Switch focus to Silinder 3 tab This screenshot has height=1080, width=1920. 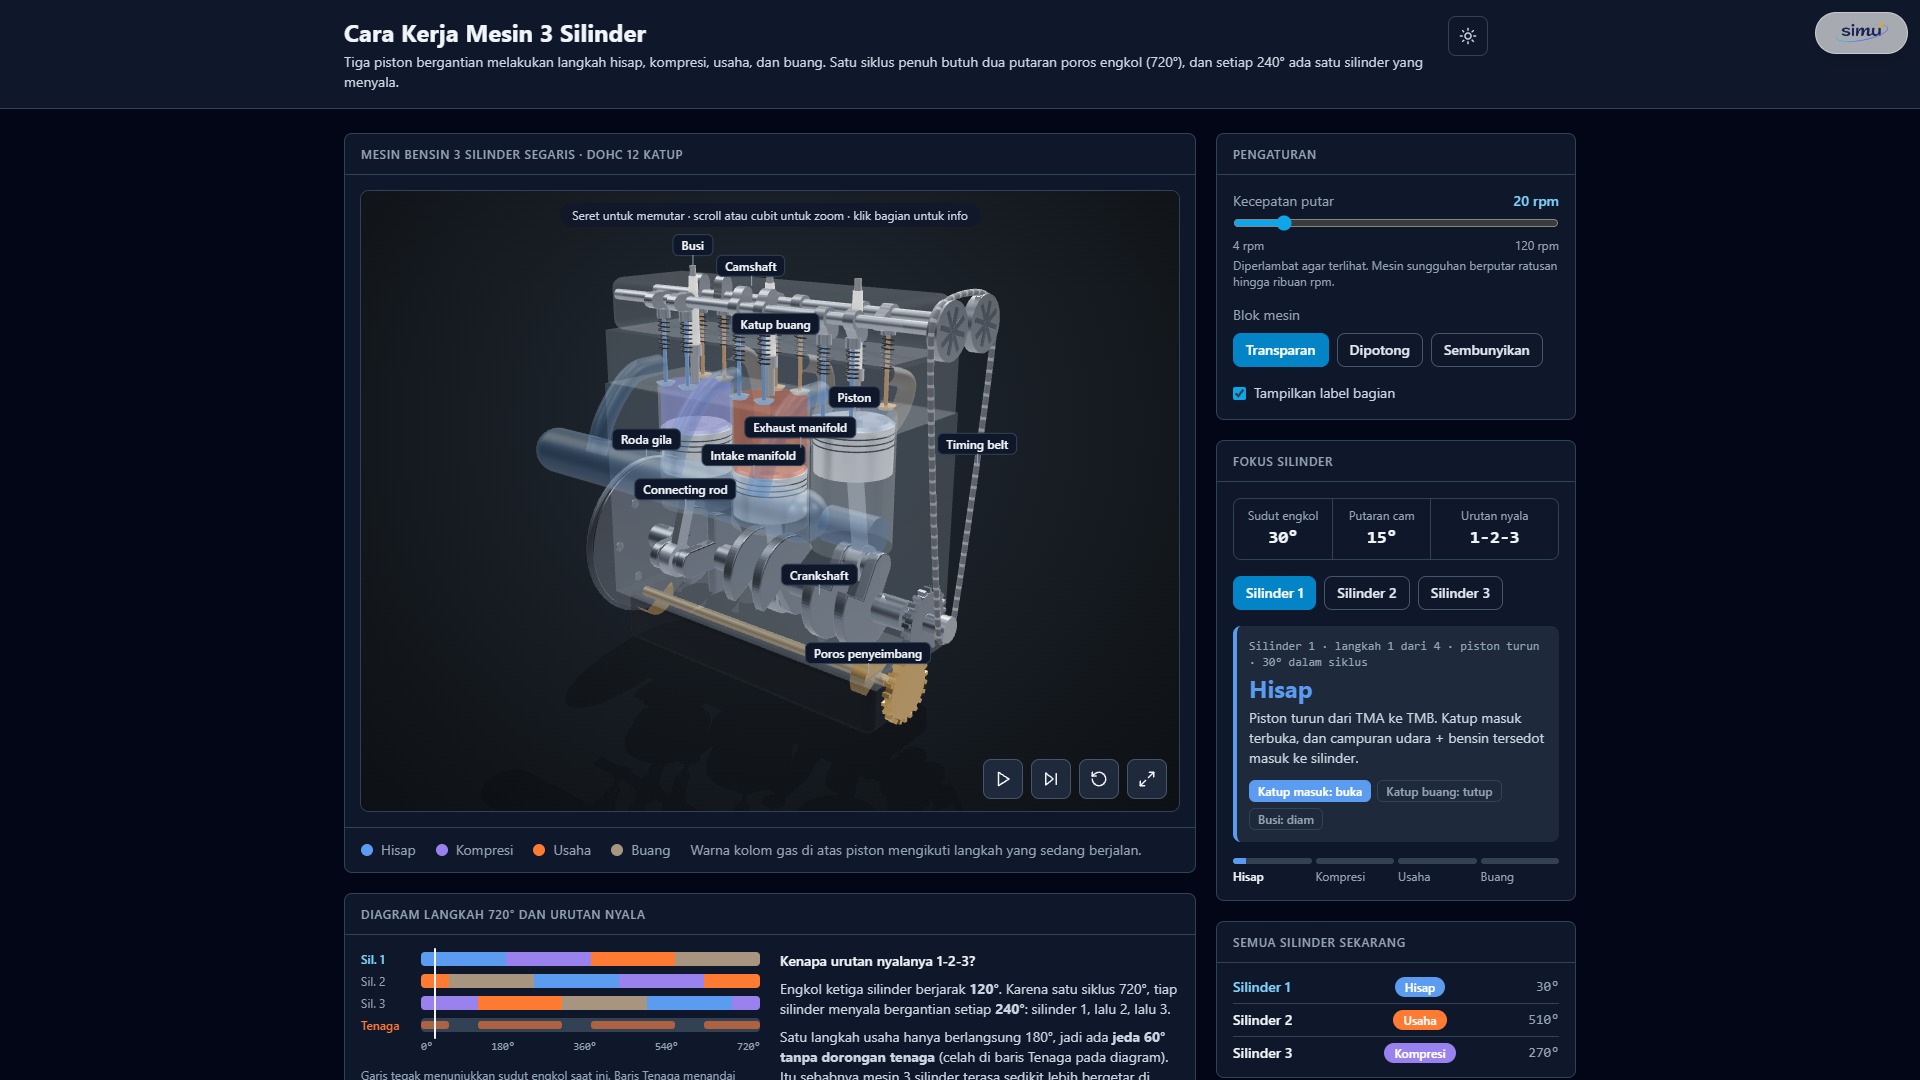[x=1460, y=593]
